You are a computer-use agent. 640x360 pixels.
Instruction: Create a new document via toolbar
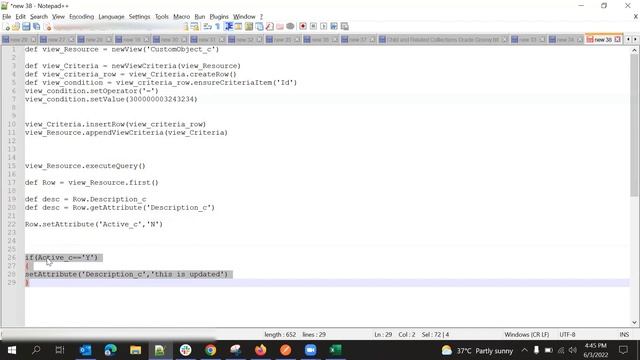coord(6,27)
